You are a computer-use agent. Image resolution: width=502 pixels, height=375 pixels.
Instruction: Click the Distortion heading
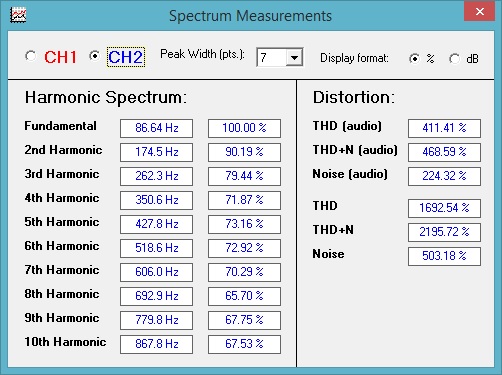[x=354, y=98]
